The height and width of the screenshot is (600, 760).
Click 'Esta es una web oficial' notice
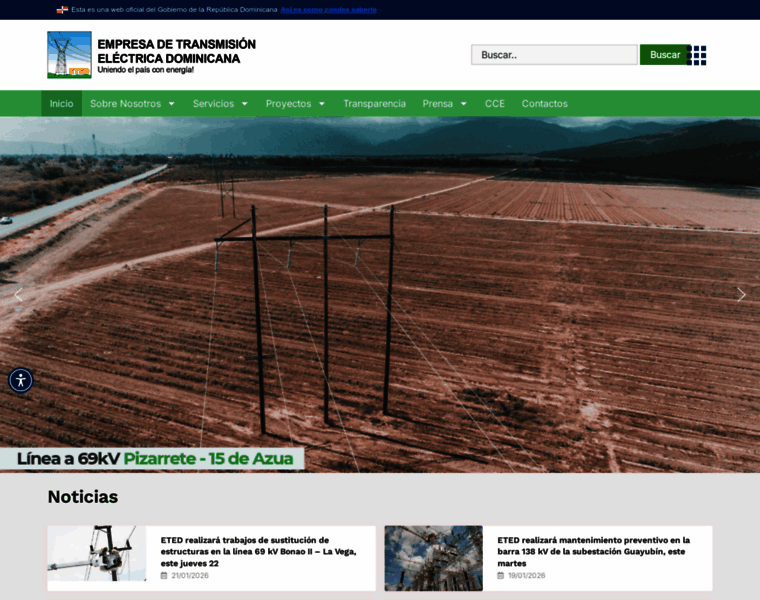(174, 10)
